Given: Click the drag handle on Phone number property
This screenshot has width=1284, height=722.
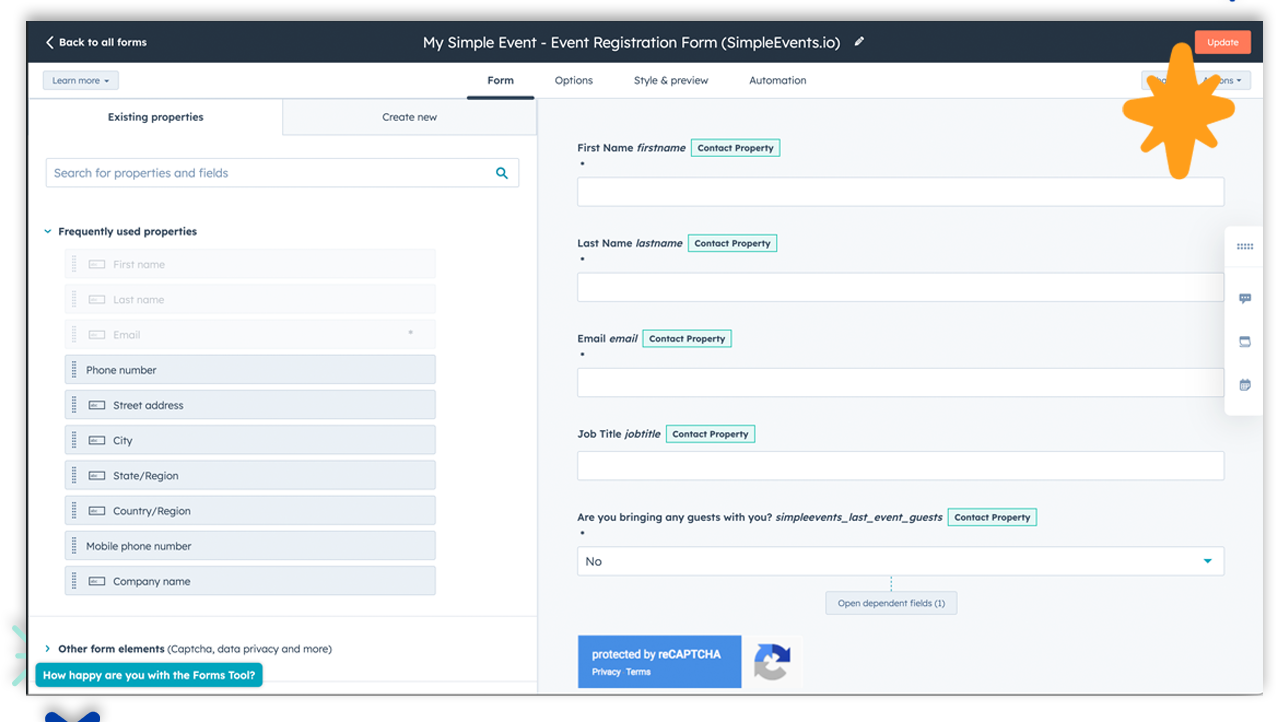Looking at the screenshot, I should tap(74, 370).
